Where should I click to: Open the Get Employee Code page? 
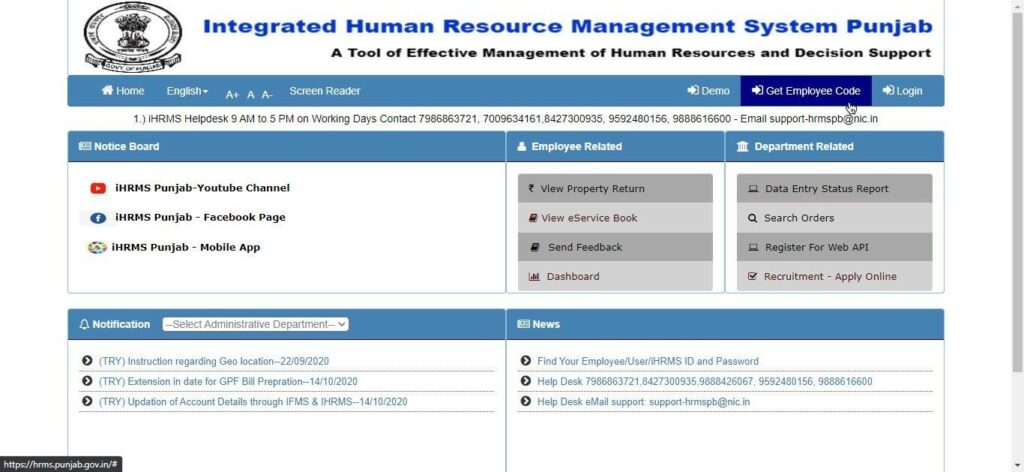click(x=806, y=91)
